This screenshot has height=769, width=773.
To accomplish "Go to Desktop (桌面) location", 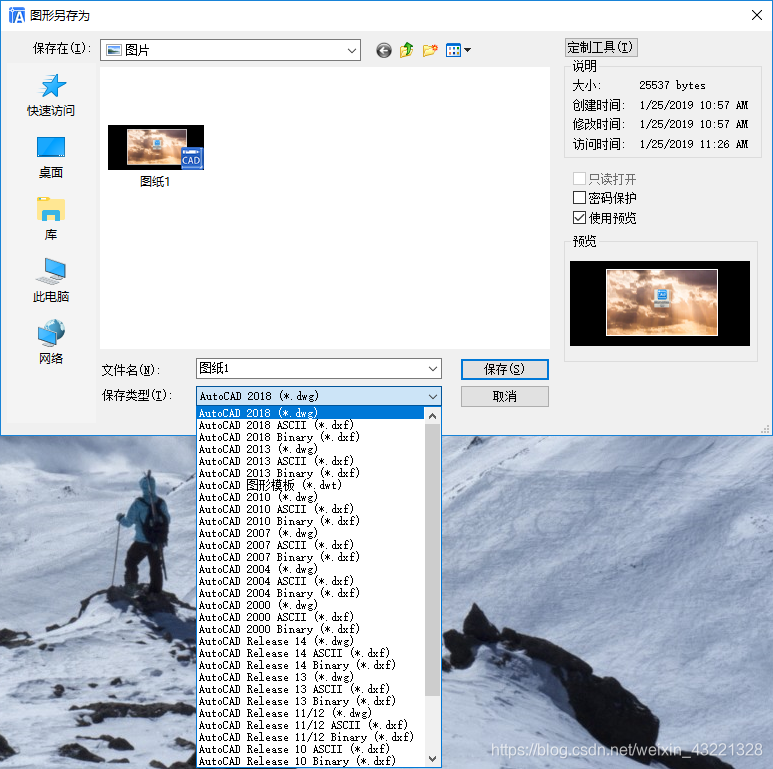I will pos(51,158).
